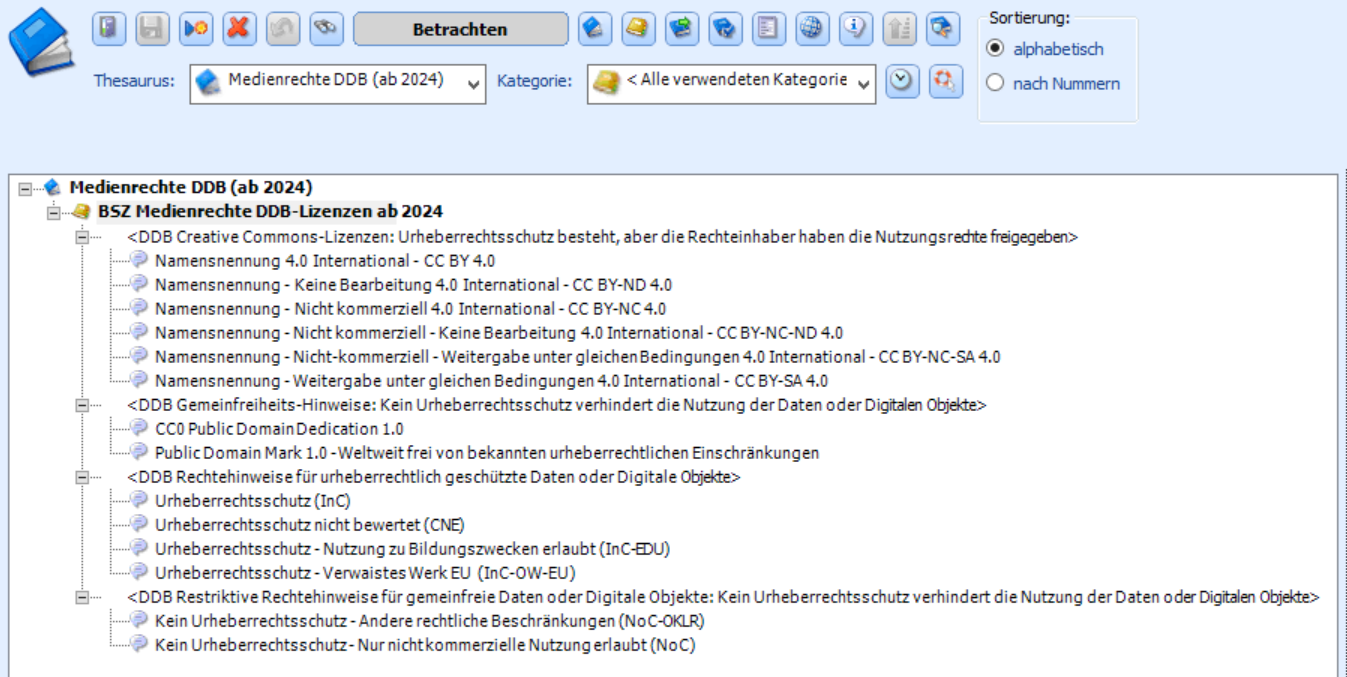Click the floppy disk save icon
The width and height of the screenshot is (1347, 677).
tap(152, 29)
